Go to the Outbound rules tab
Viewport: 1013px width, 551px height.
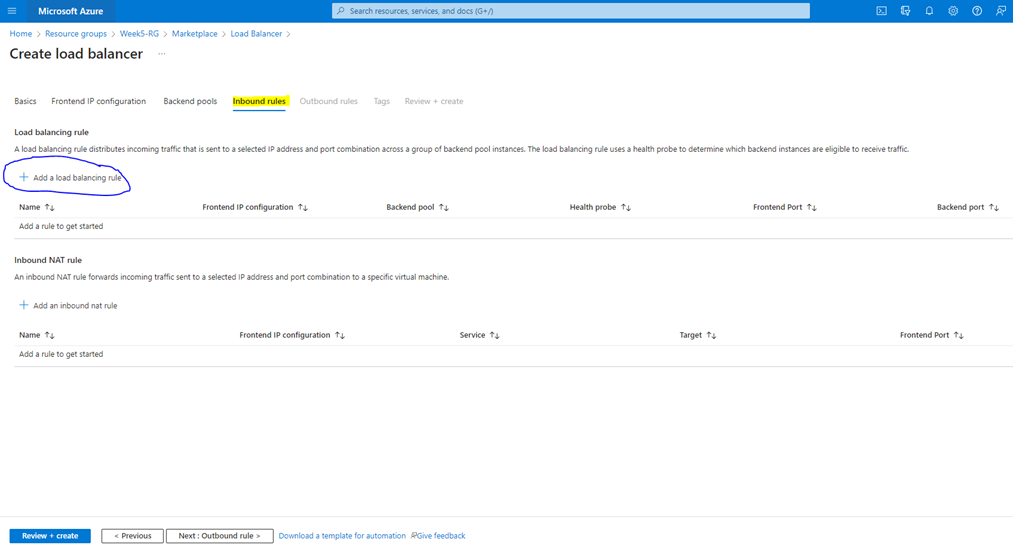tap(328, 101)
